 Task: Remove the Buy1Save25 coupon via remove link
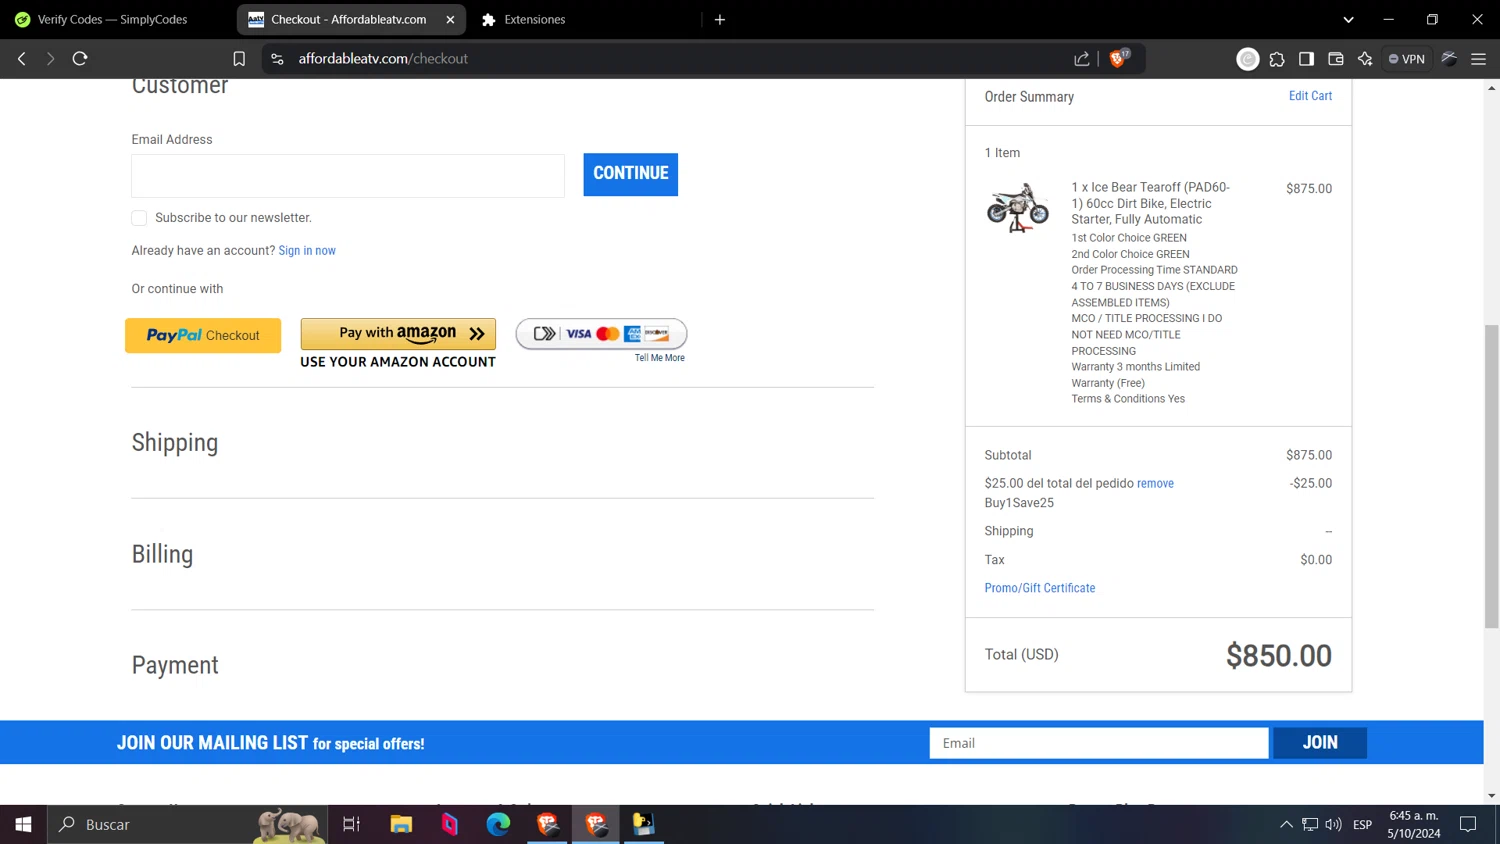[x=1155, y=484]
